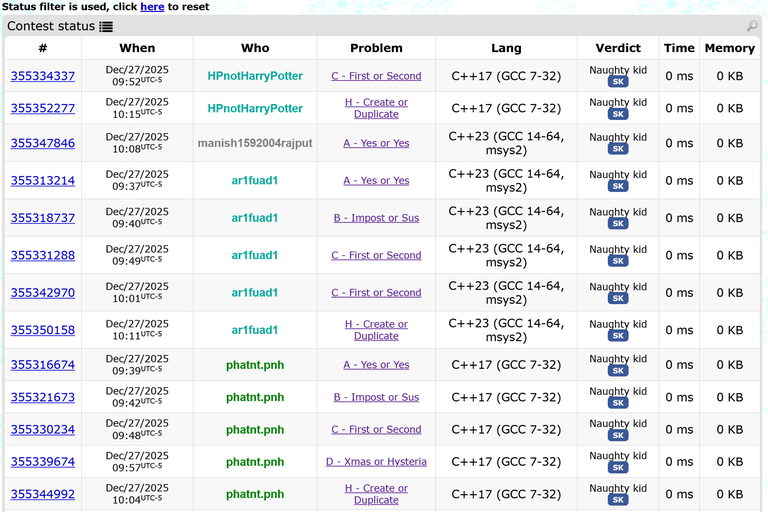Open submission 355334337

tap(43, 76)
